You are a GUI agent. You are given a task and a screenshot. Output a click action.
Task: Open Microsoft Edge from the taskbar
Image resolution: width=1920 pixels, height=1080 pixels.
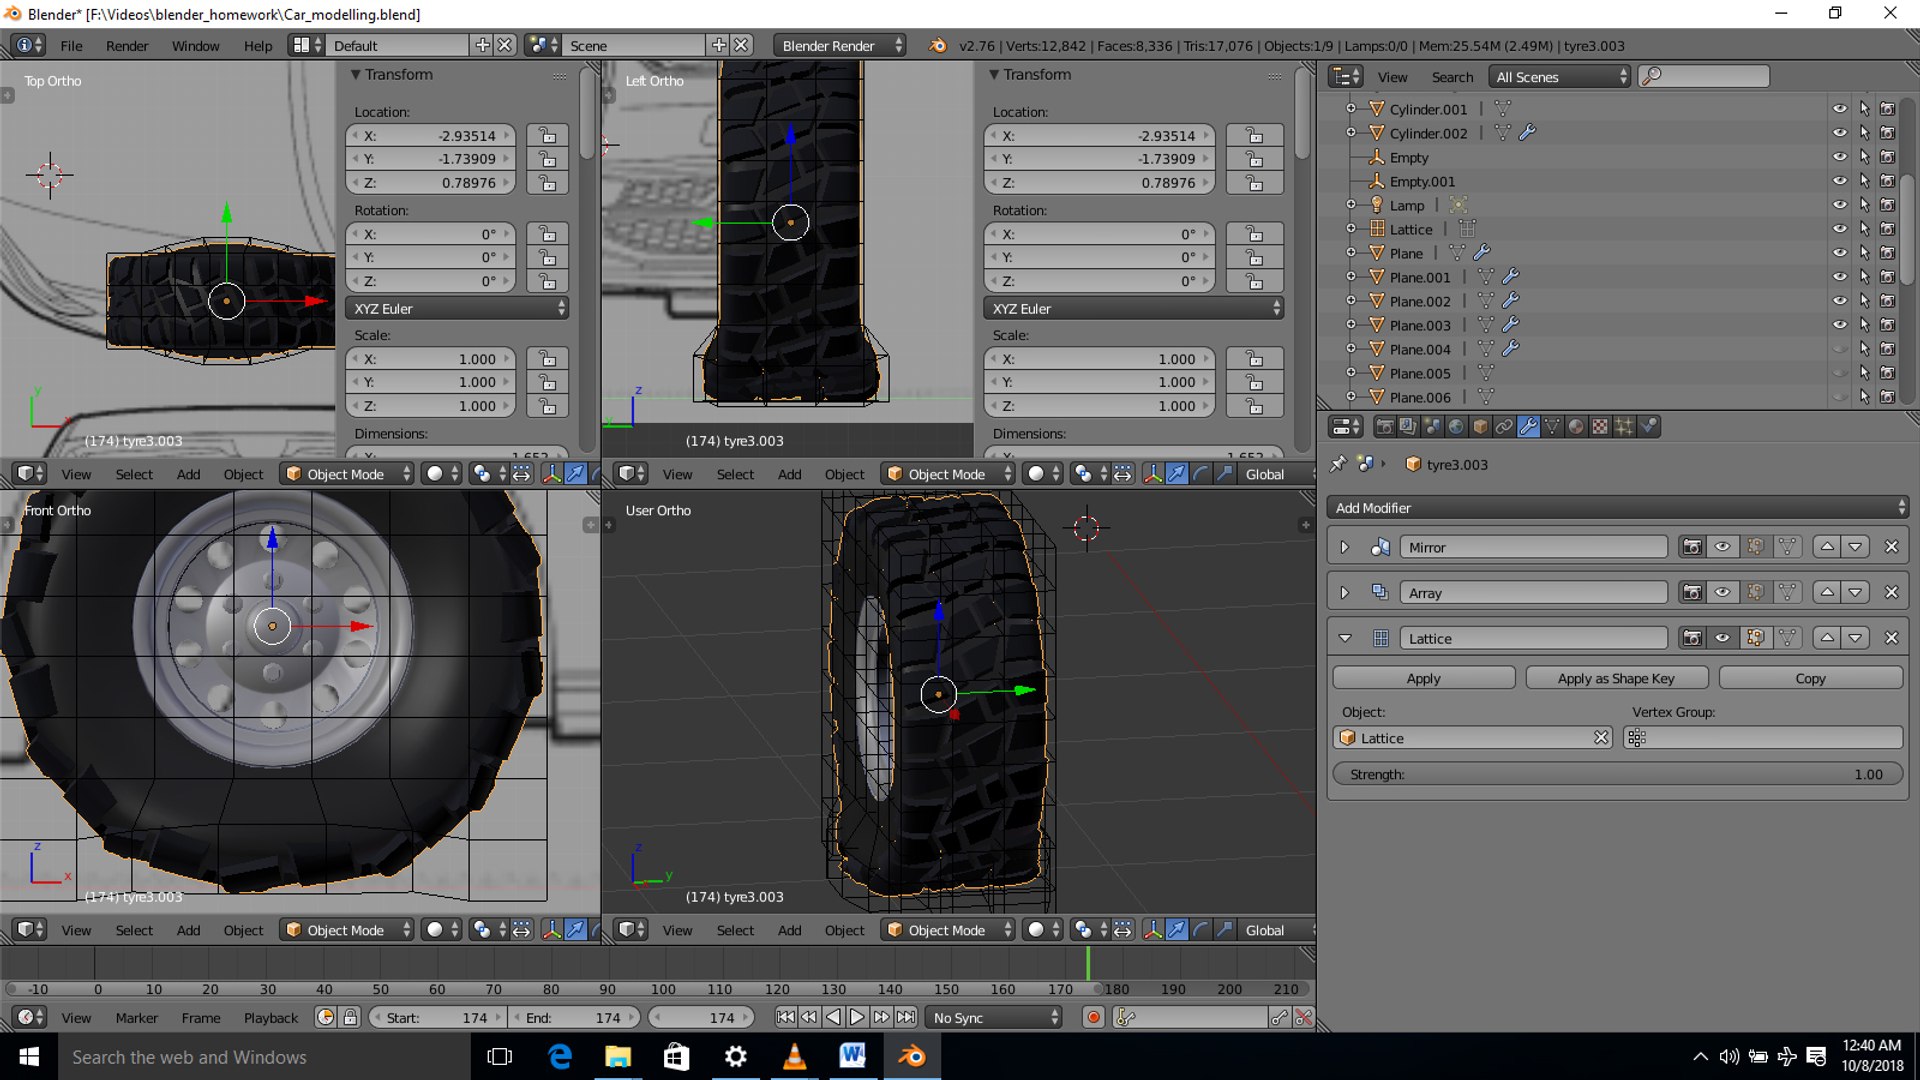pos(560,1056)
